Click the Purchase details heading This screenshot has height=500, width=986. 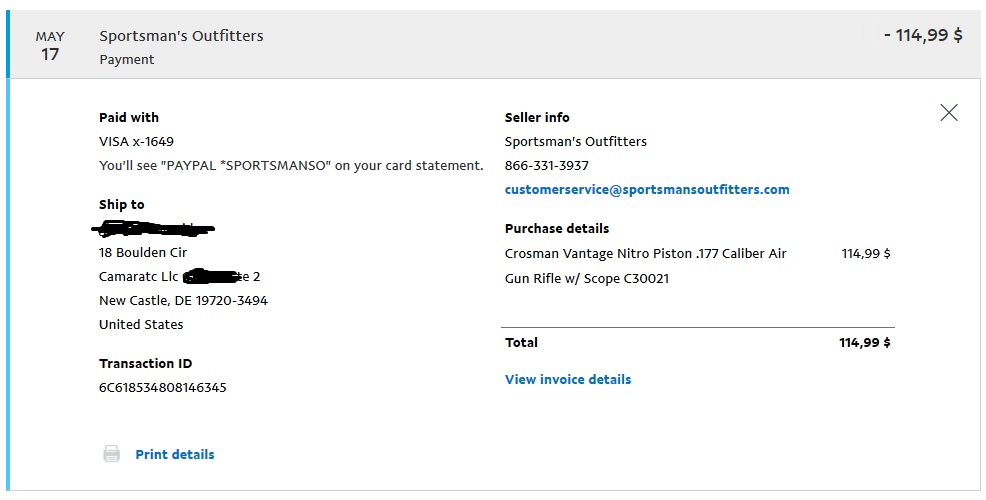[x=557, y=228]
